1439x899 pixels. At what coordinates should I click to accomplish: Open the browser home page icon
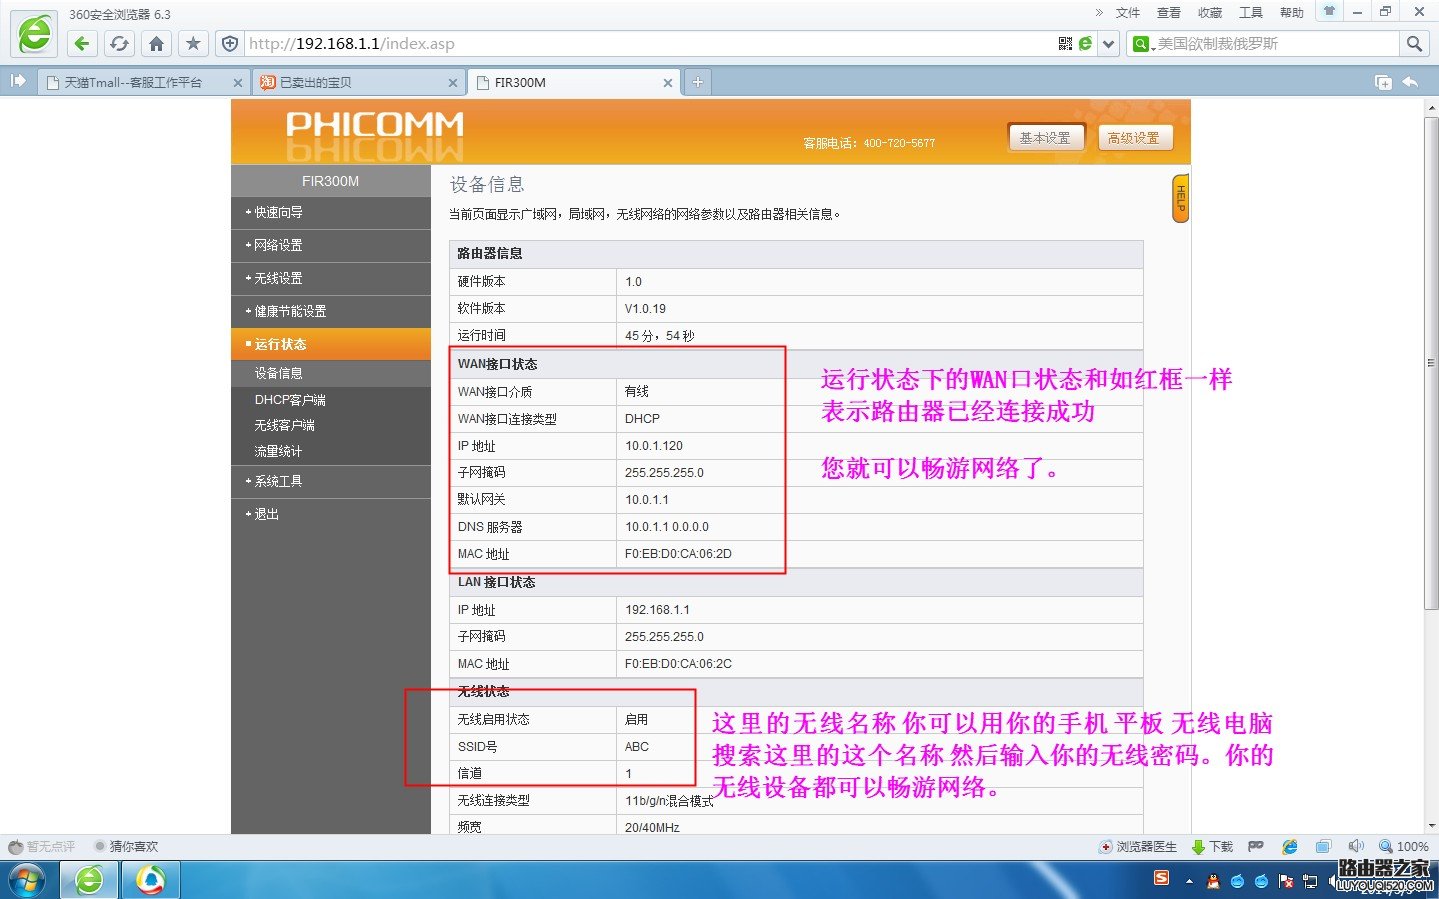tap(157, 43)
